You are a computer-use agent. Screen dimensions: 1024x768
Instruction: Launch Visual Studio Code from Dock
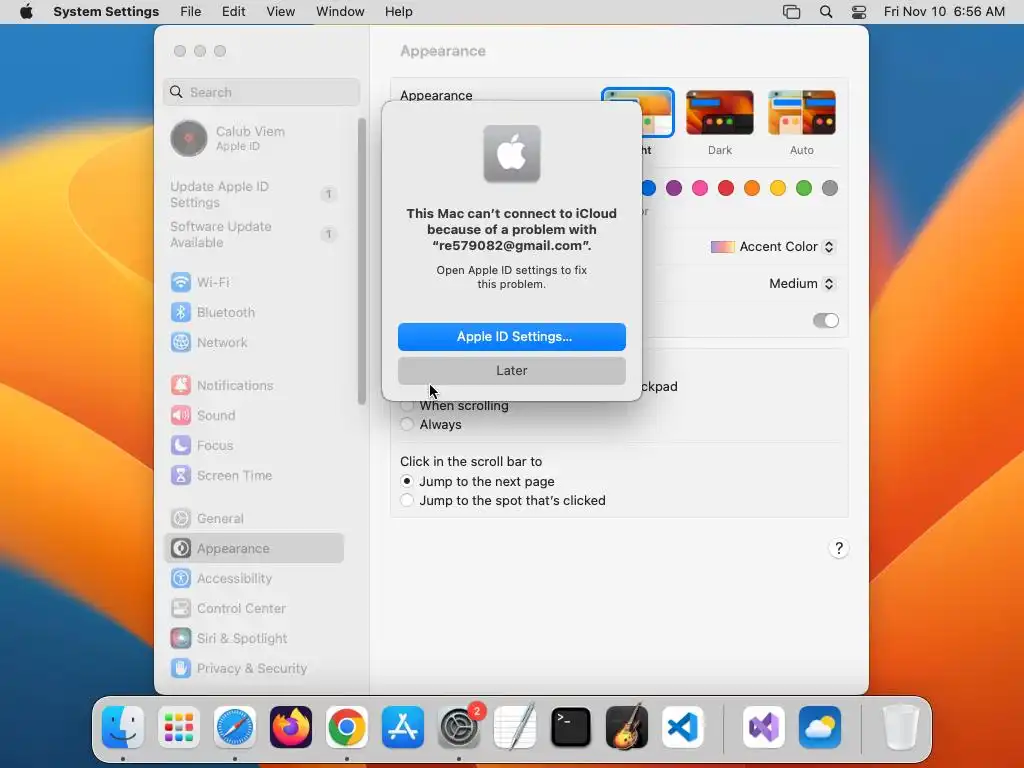coord(683,727)
